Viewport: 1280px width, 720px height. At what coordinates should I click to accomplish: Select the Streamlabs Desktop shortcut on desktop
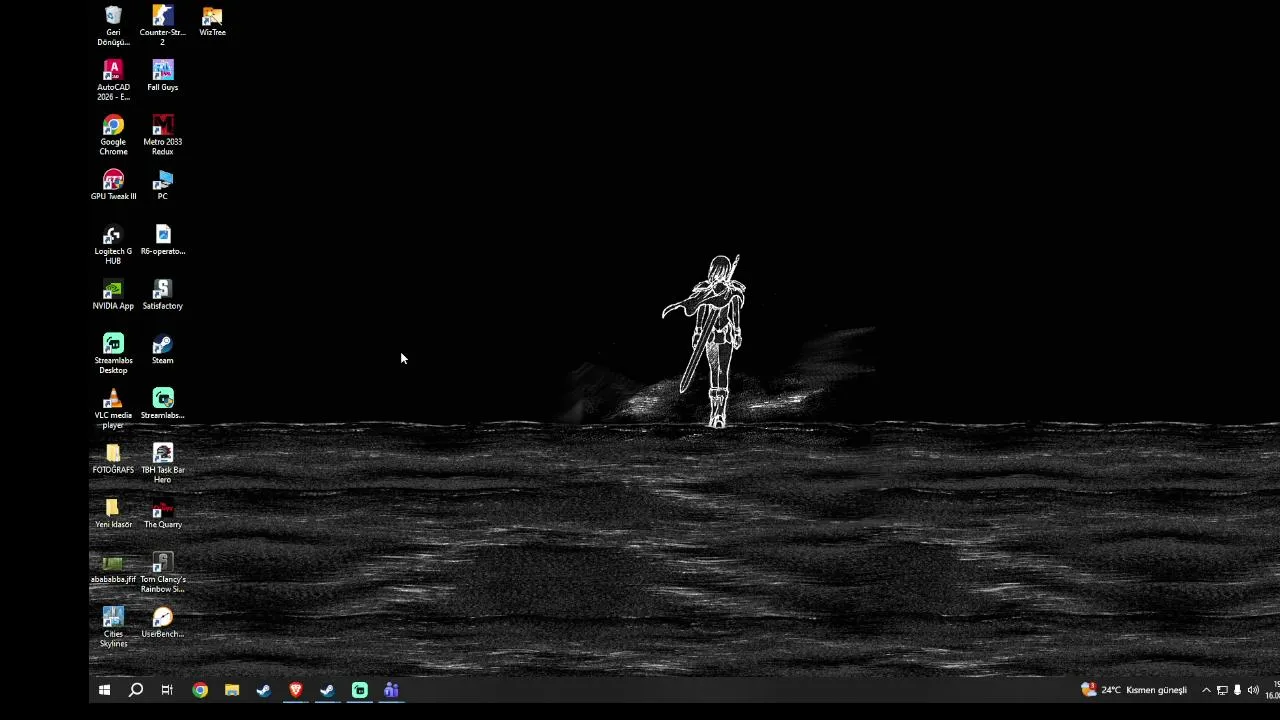click(x=113, y=354)
